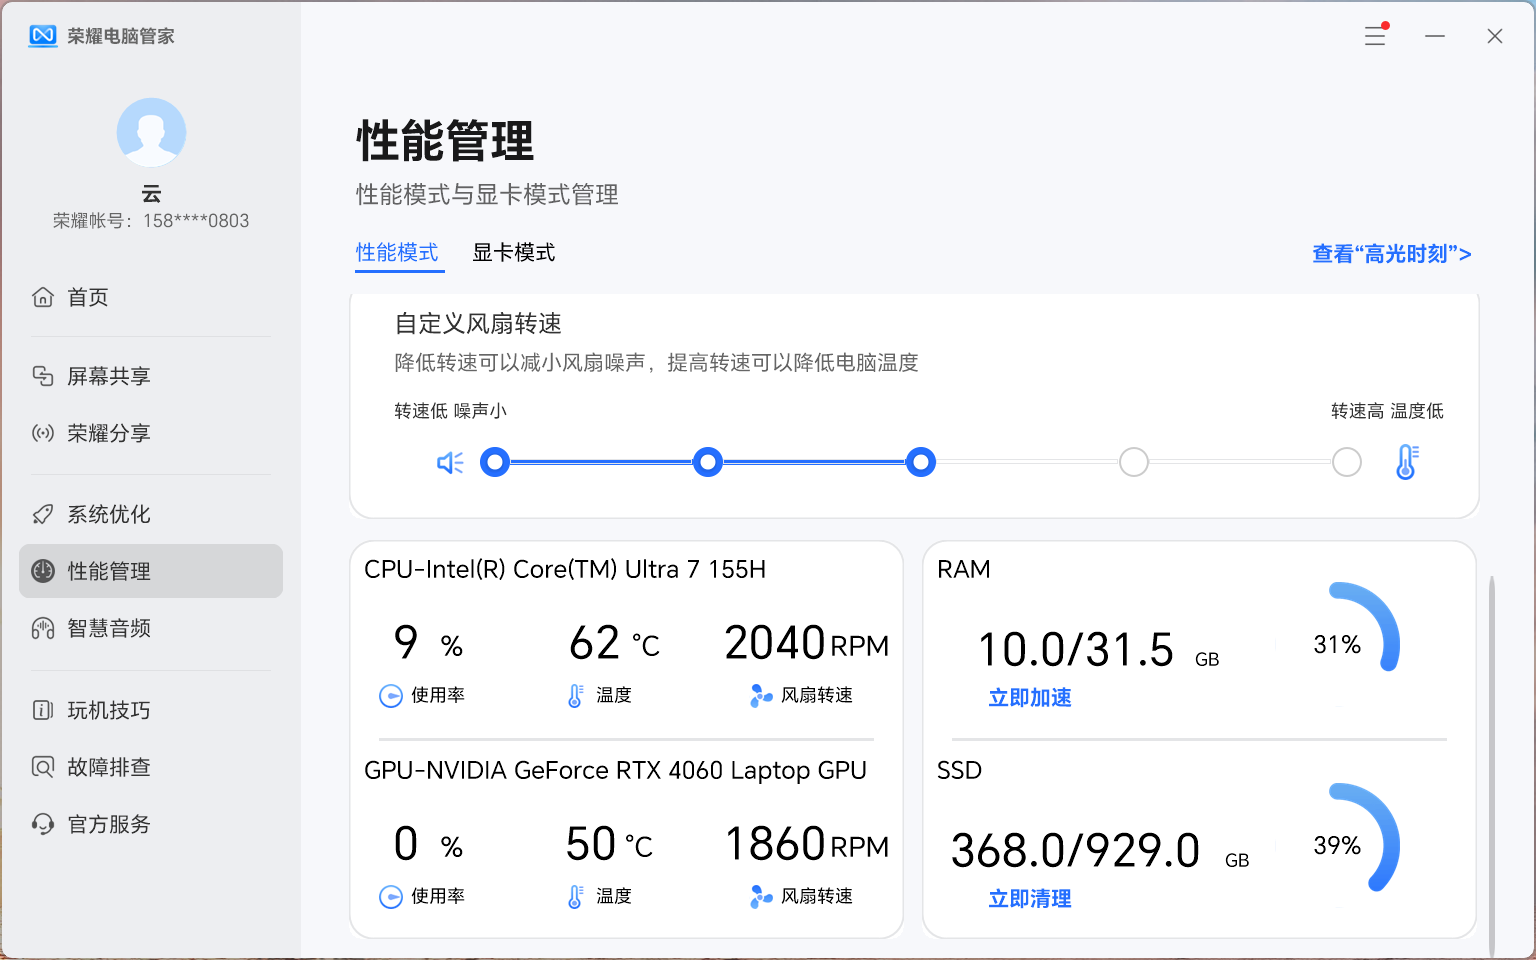Open 故障排查 in the sidebar
The image size is (1536, 960).
[151, 767]
